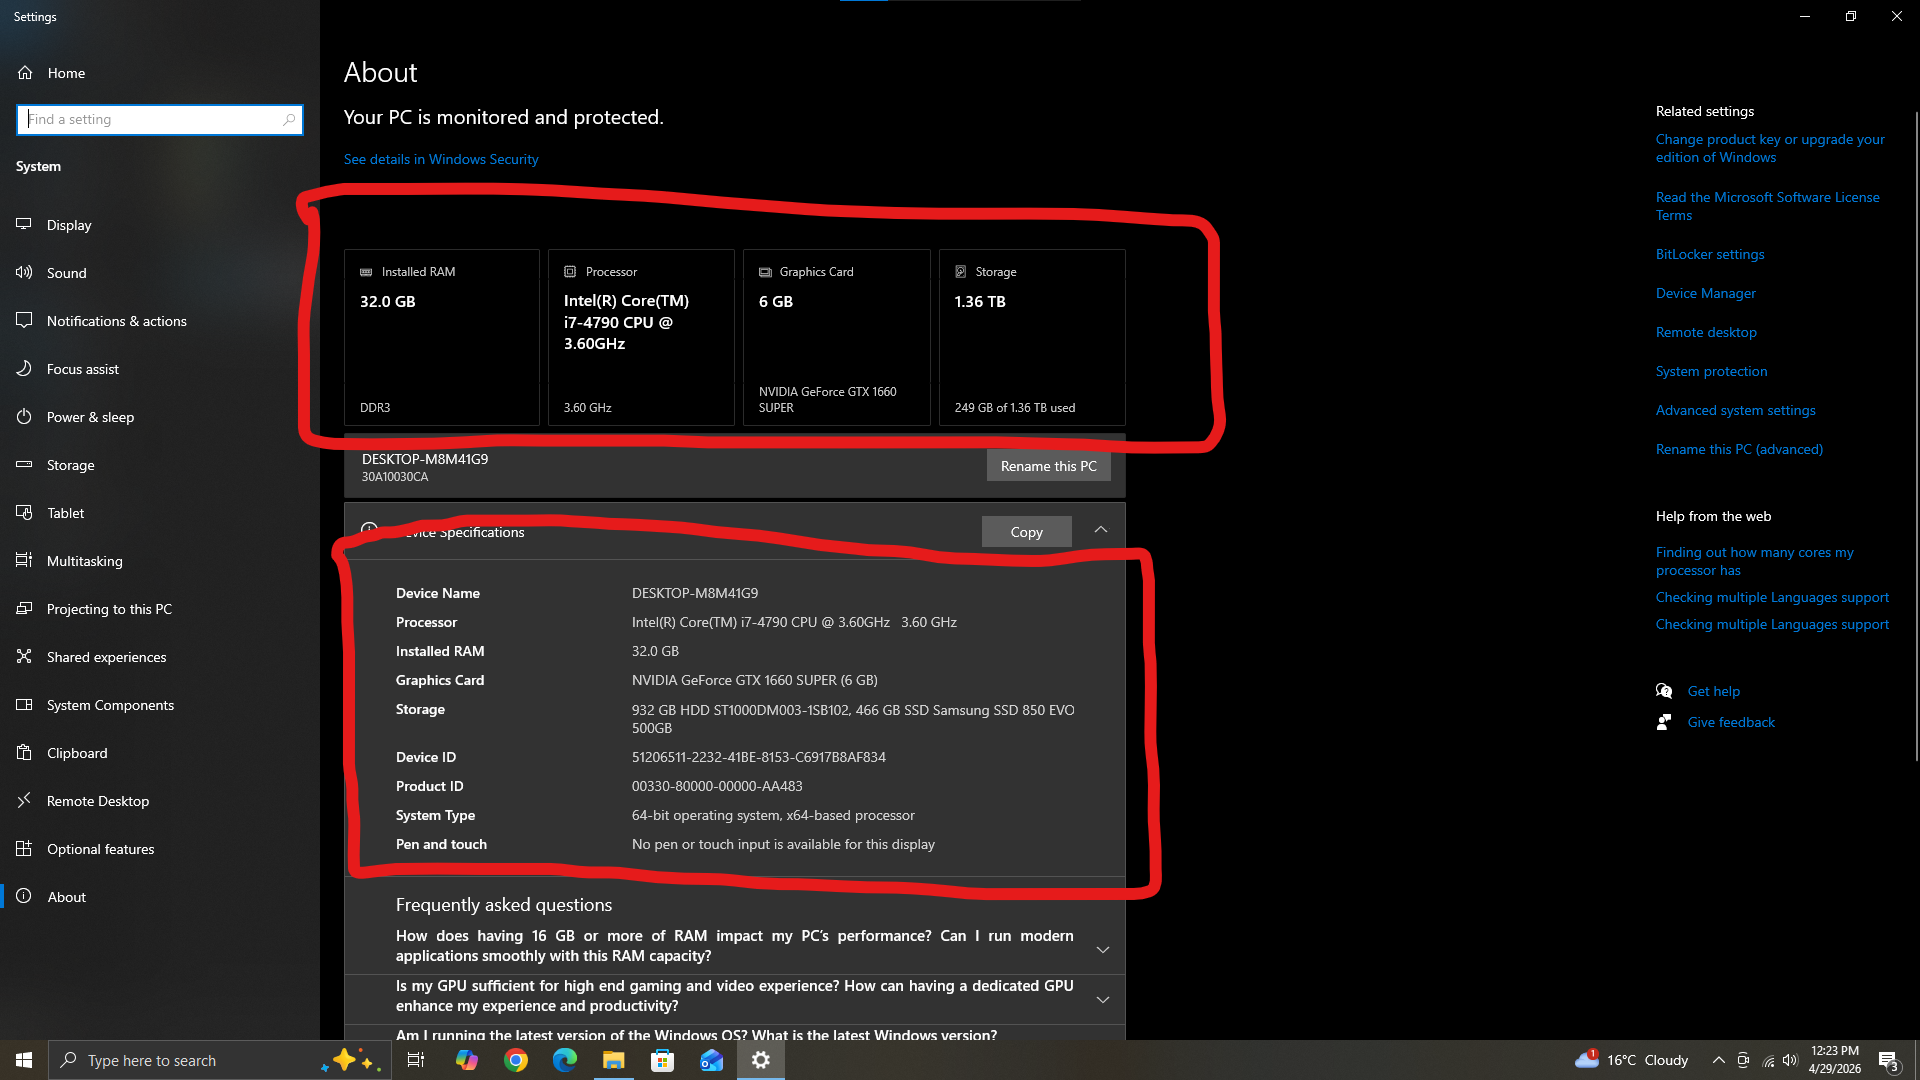Click Get help link
The height and width of the screenshot is (1080, 1920).
(1713, 691)
